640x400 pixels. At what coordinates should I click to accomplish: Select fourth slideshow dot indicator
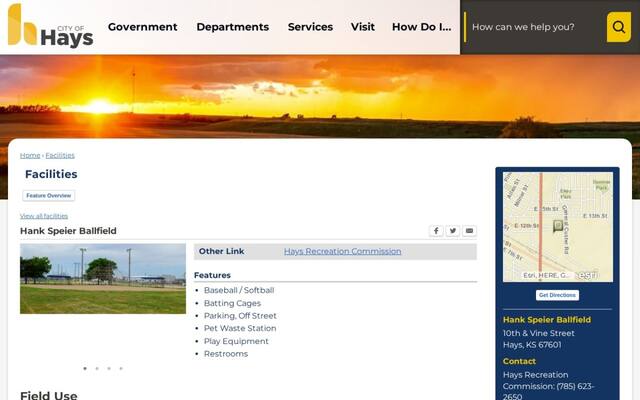click(121, 369)
